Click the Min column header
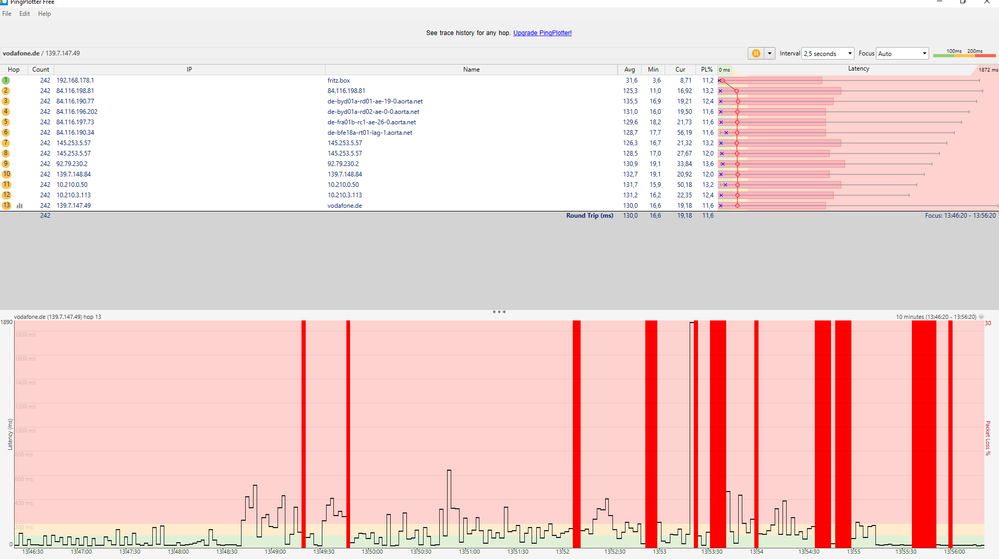This screenshot has height=559, width=999. tap(653, 69)
